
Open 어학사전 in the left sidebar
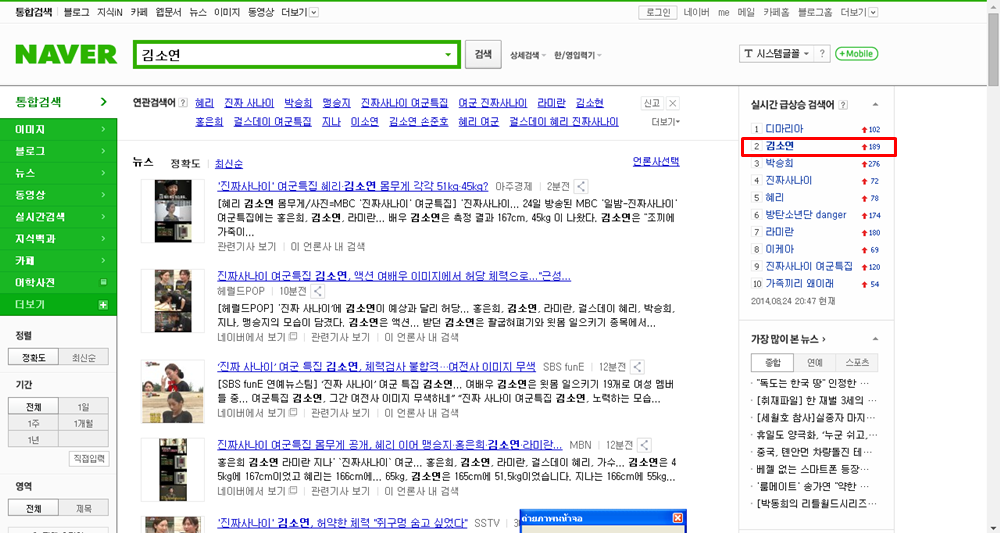pyautogui.click(x=59, y=282)
